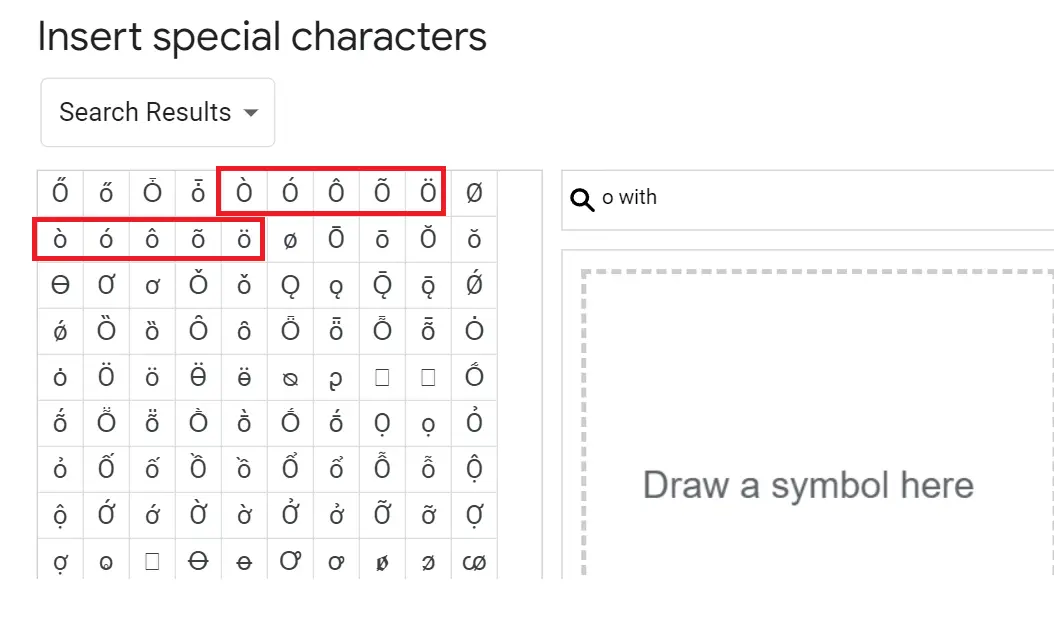
Task: Pick the capital Ơ with horn
Action: (106, 285)
